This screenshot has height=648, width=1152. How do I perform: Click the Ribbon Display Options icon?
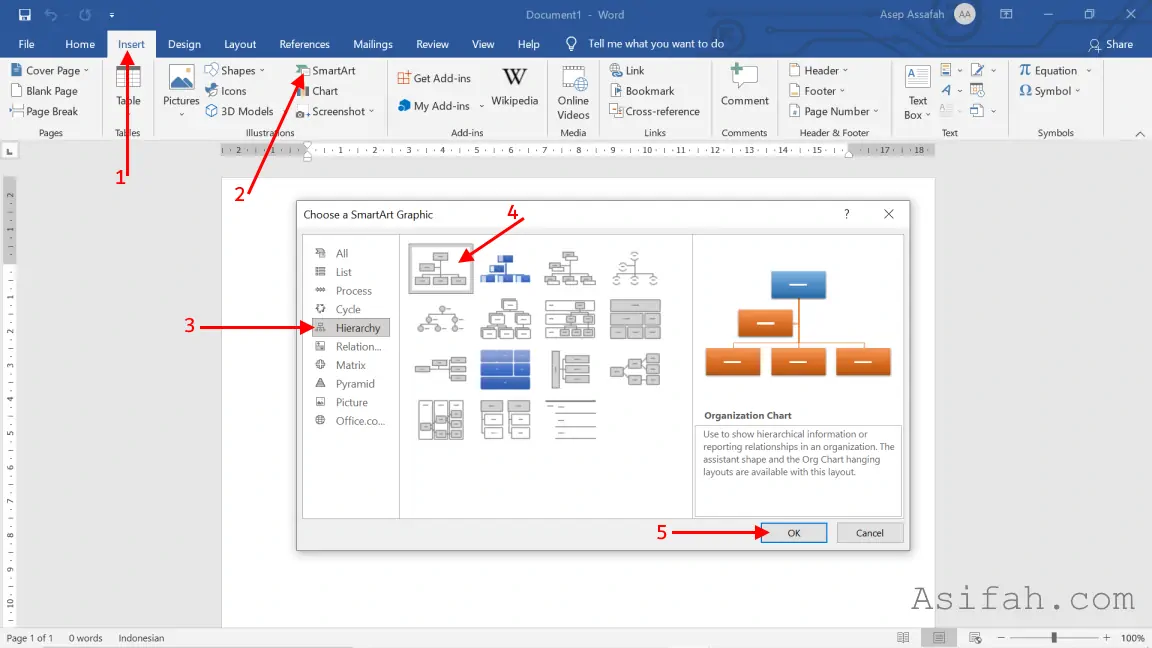pos(1006,15)
